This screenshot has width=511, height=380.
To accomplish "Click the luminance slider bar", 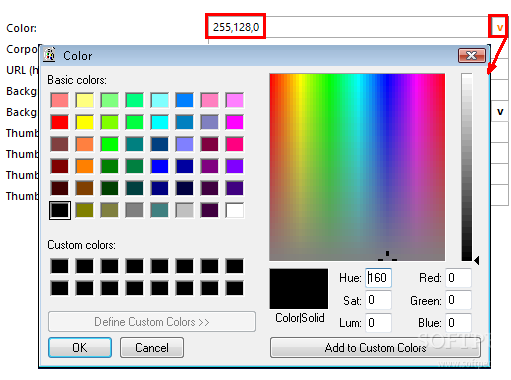I will [467, 167].
